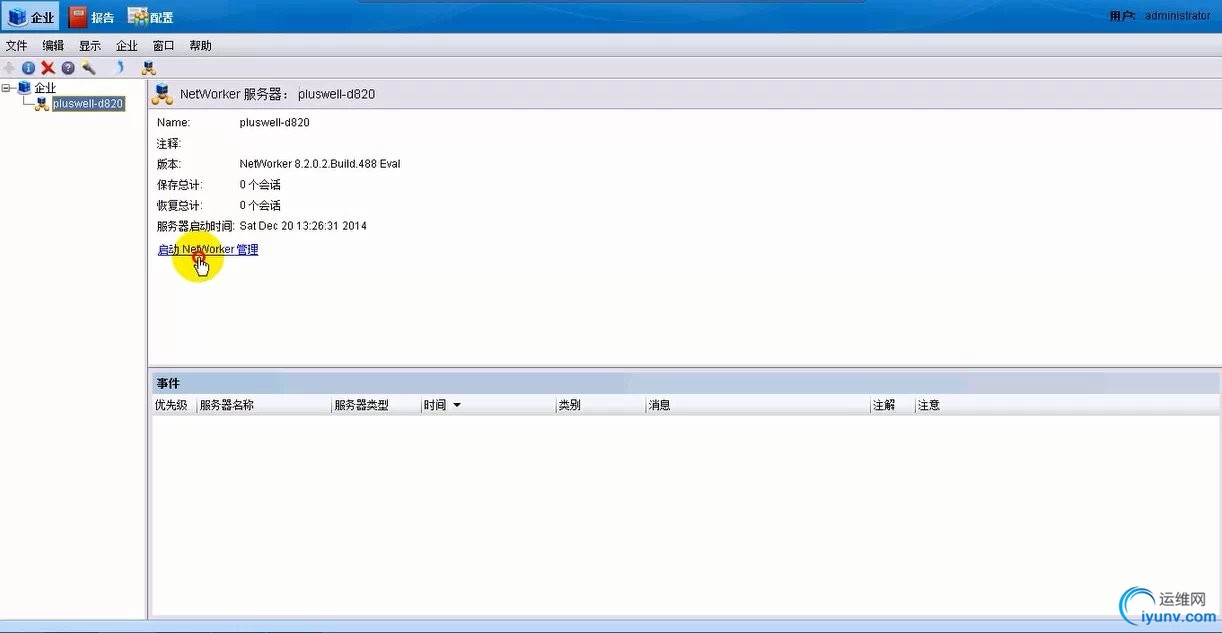This screenshot has height=633, width=1222.
Task: Open the 企业 menu in the menu bar
Action: click(127, 46)
